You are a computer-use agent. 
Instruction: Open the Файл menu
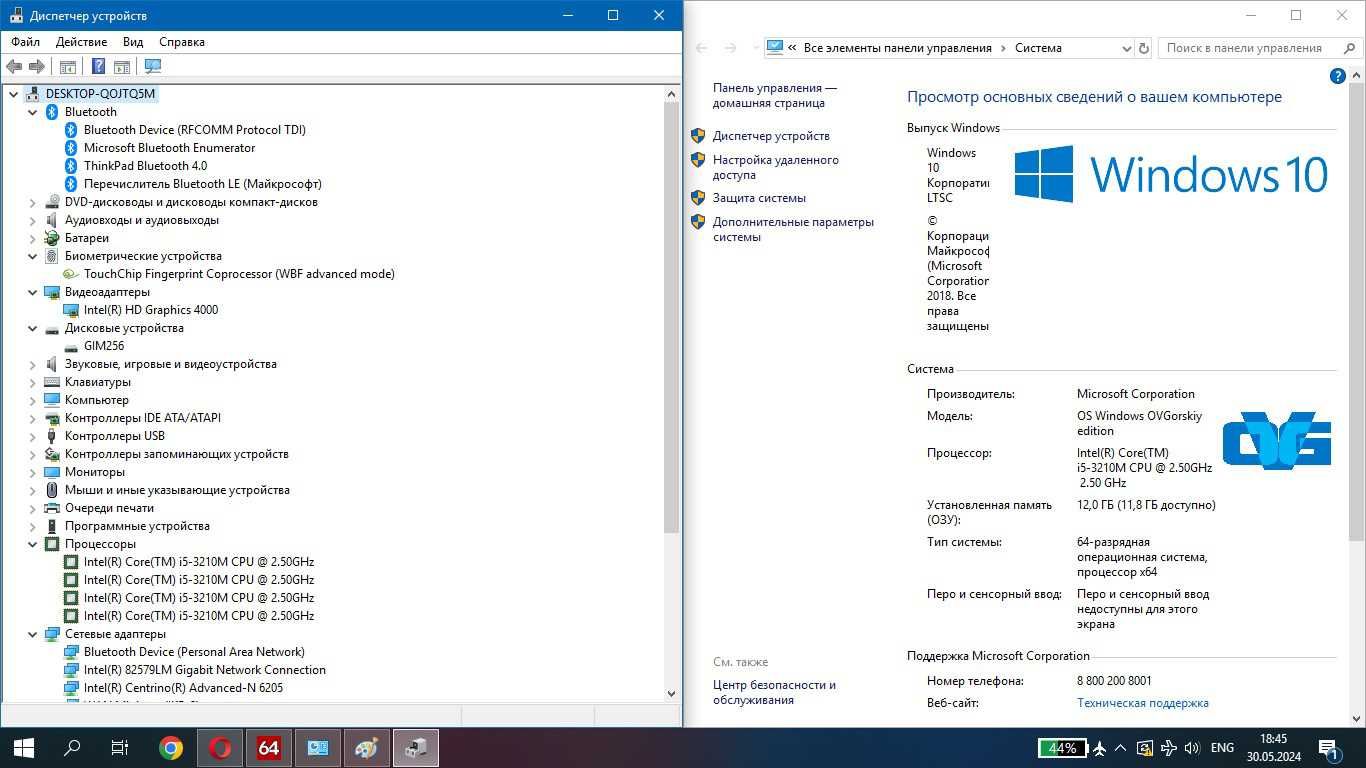(25, 42)
